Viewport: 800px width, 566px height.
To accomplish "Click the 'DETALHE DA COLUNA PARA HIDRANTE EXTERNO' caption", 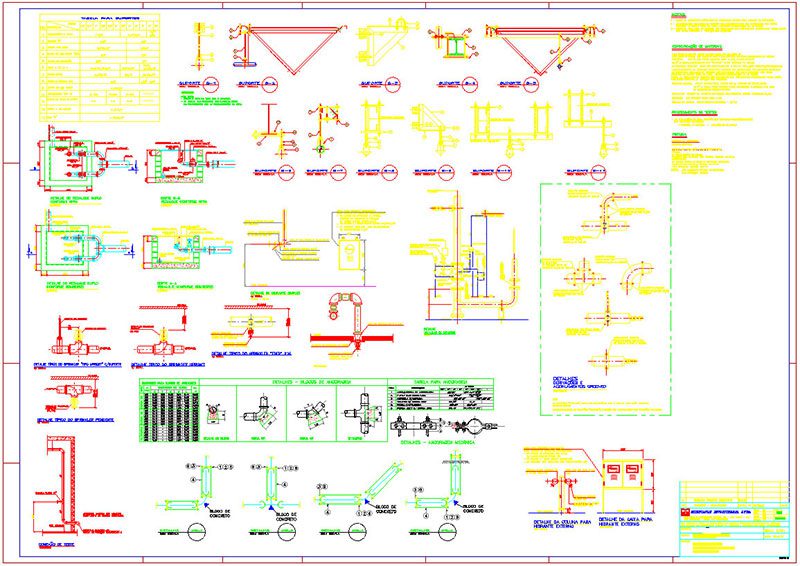I will pos(560,524).
